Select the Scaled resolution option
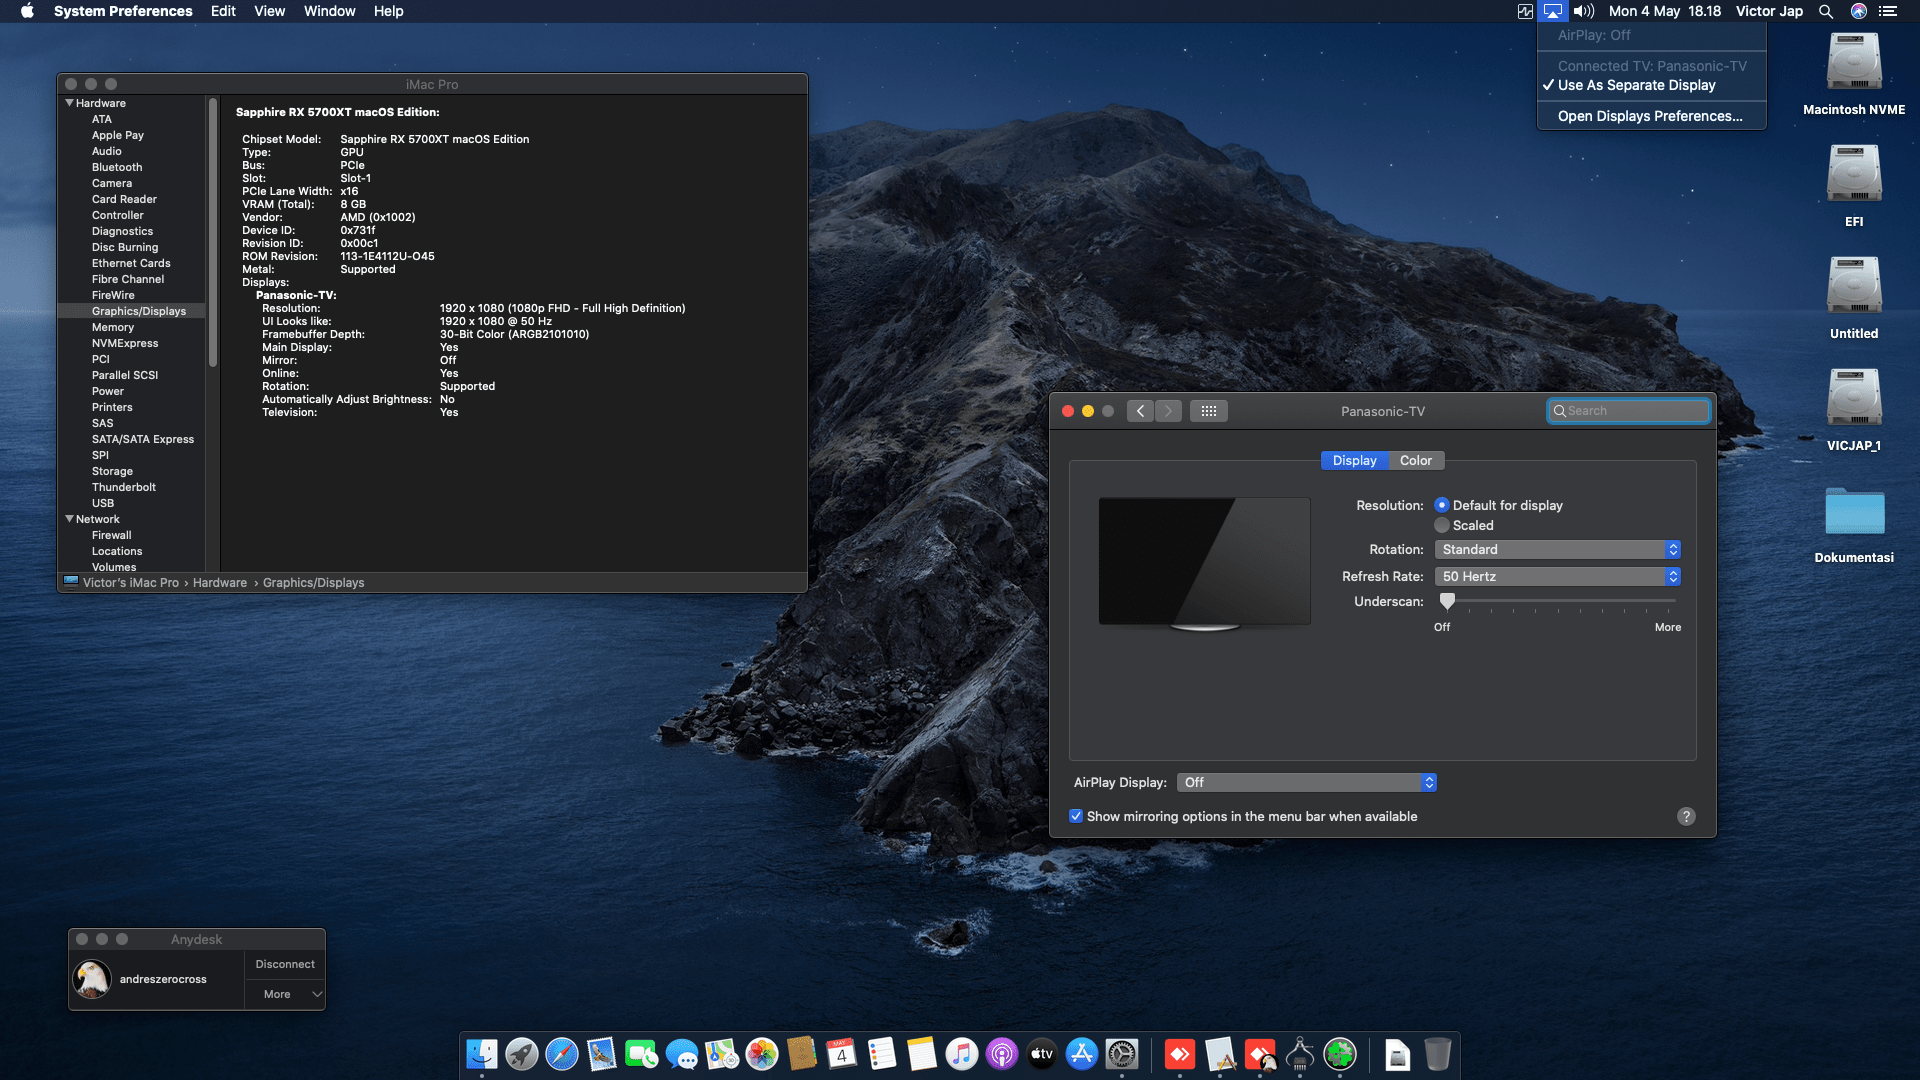Image resolution: width=1920 pixels, height=1080 pixels. coord(1442,525)
